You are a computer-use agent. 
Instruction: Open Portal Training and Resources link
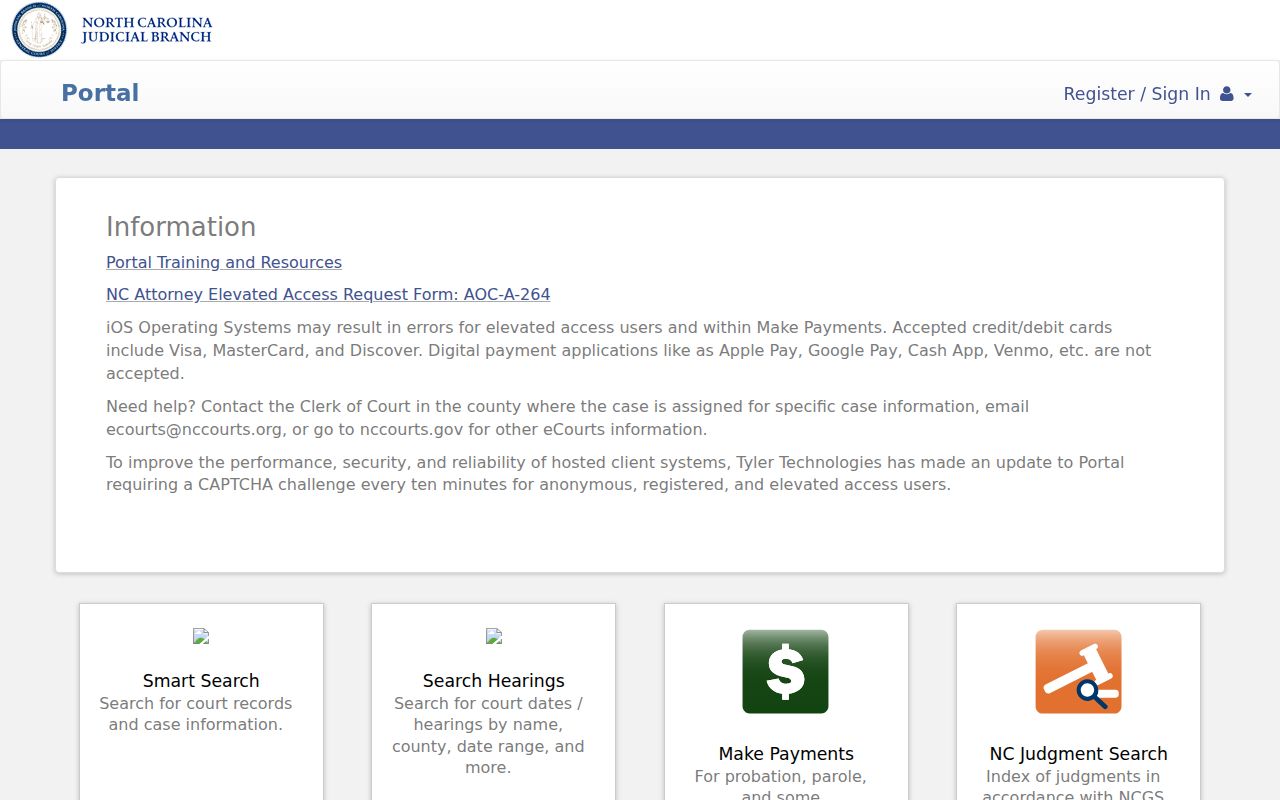coord(224,262)
